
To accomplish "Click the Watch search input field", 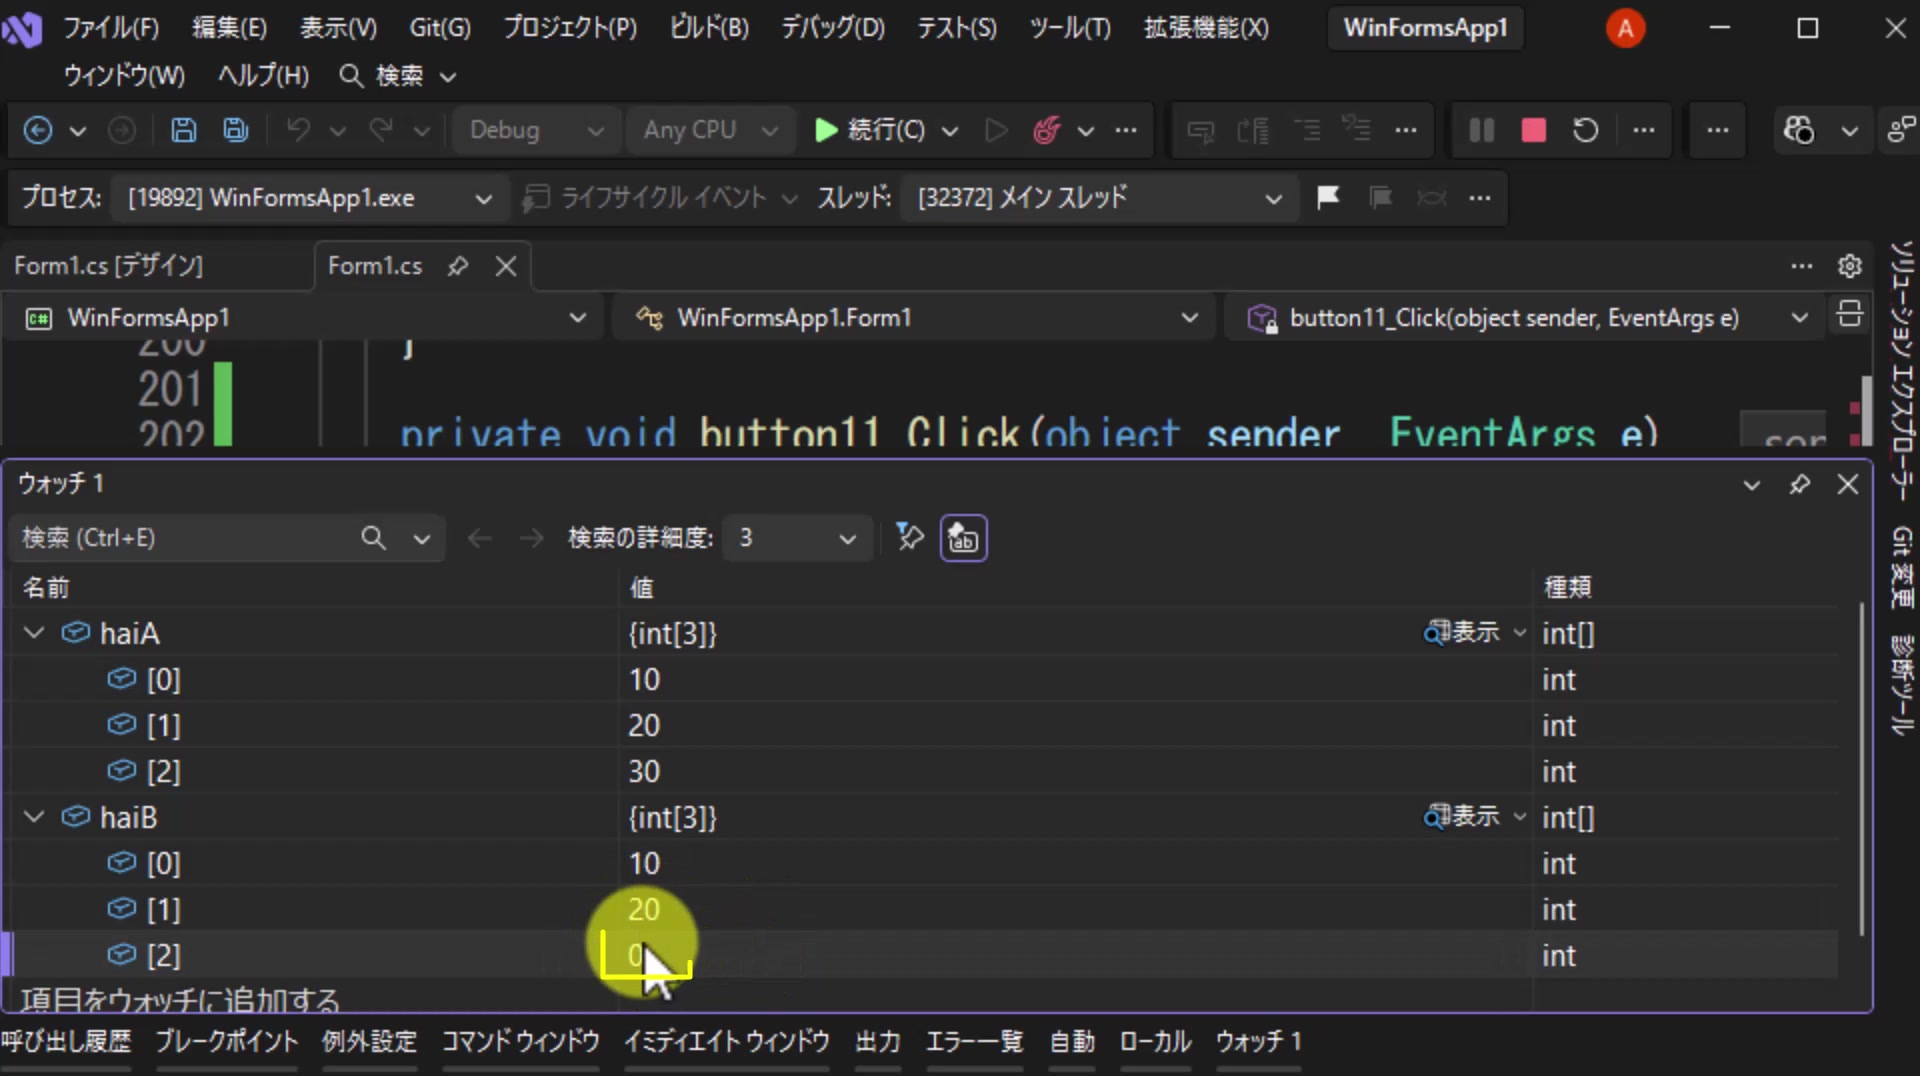I will [185, 538].
